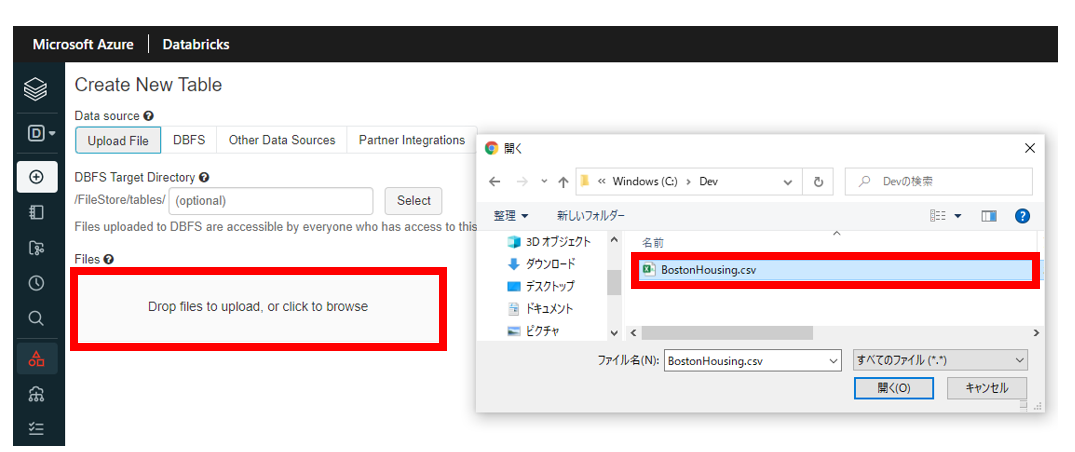Screen dimensions: 1075x452
Task: Click the help icon beside Data source
Action: point(148,116)
